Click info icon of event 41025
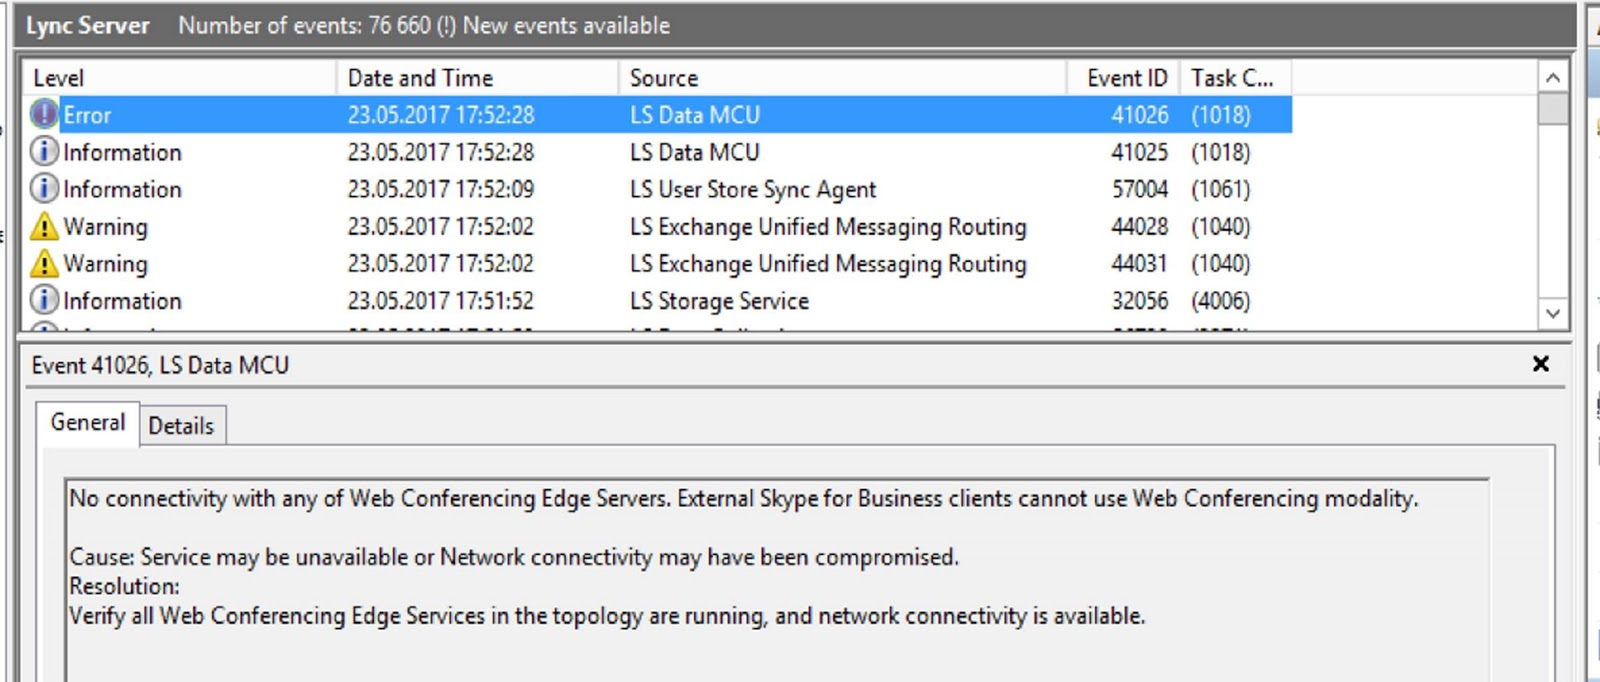1600x682 pixels. 44,152
